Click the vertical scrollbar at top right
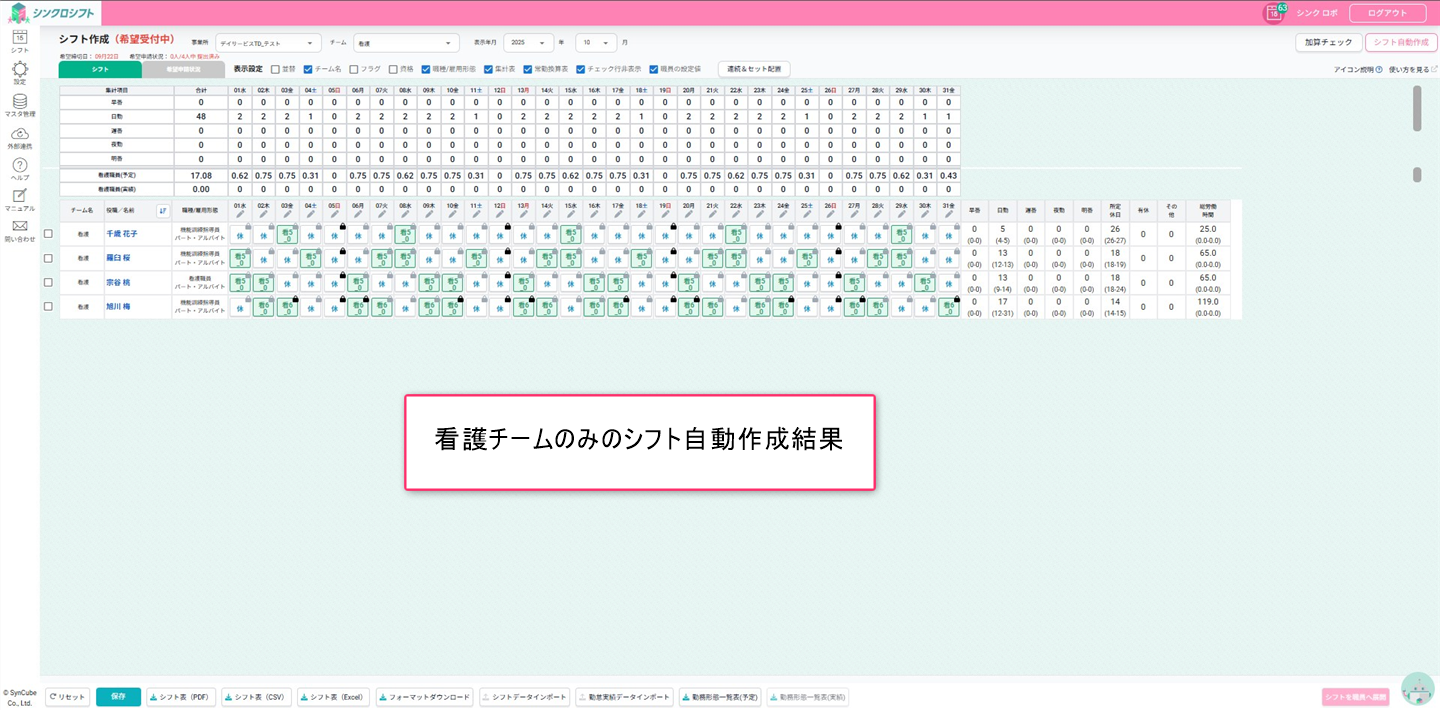1440x710 pixels. click(x=1416, y=108)
